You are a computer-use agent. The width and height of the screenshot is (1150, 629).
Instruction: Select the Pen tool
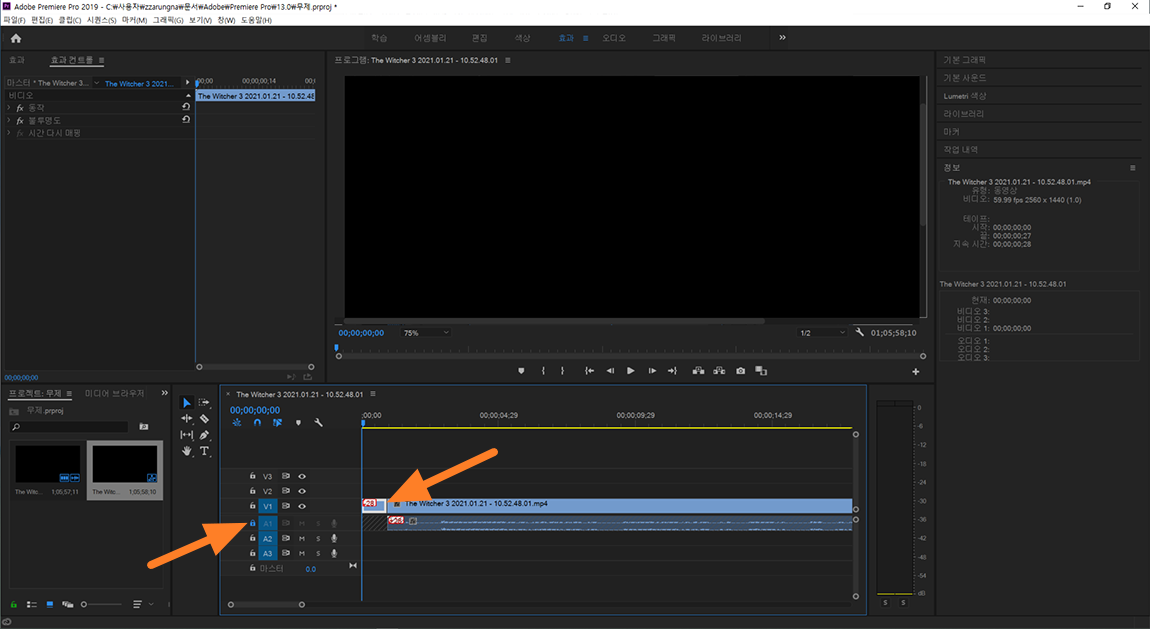click(x=204, y=435)
